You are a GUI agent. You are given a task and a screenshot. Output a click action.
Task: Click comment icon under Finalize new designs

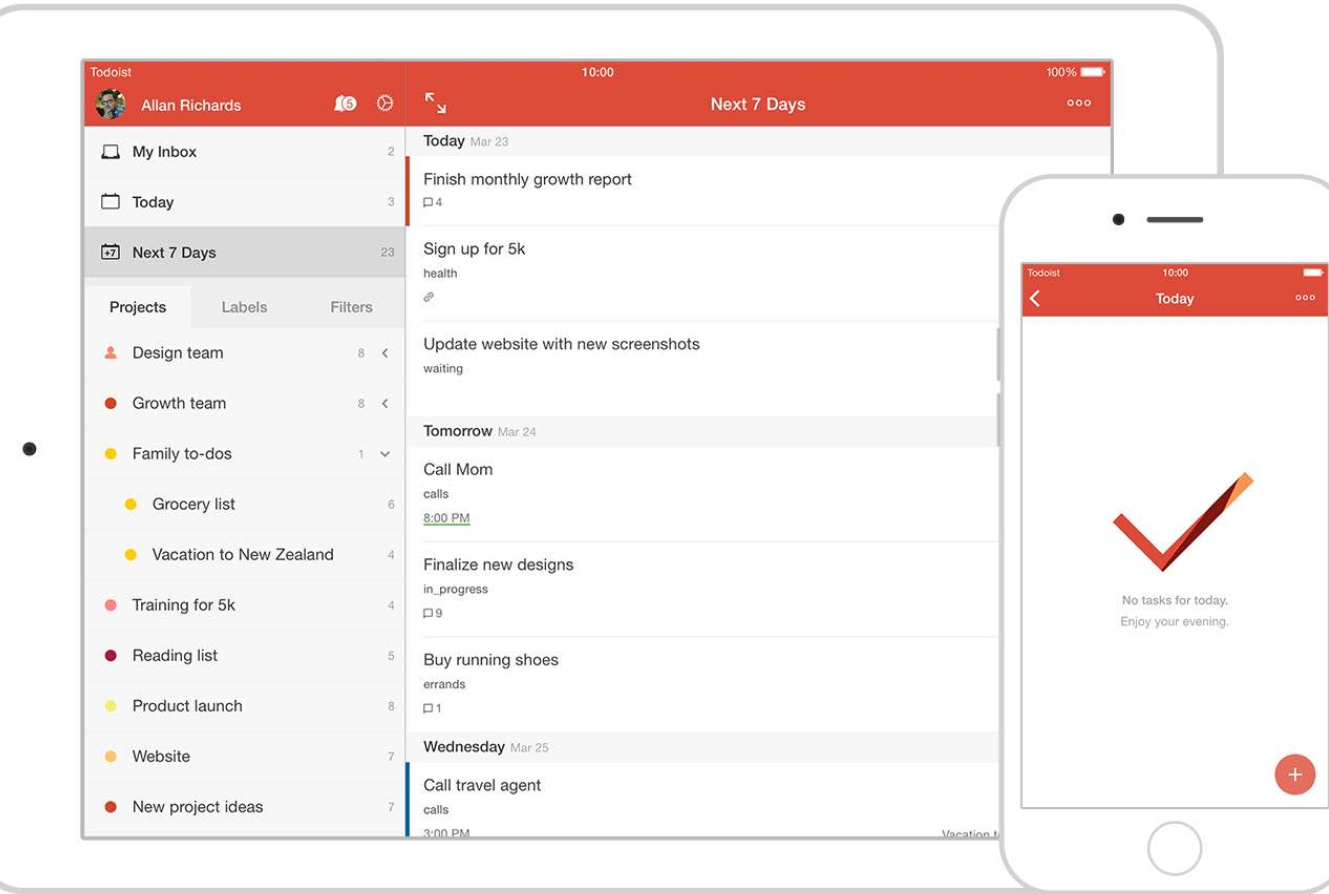coord(428,613)
